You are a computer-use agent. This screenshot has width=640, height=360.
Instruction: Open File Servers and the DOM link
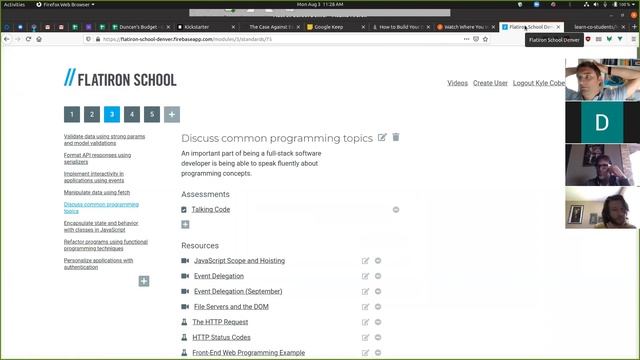click(x=231, y=307)
